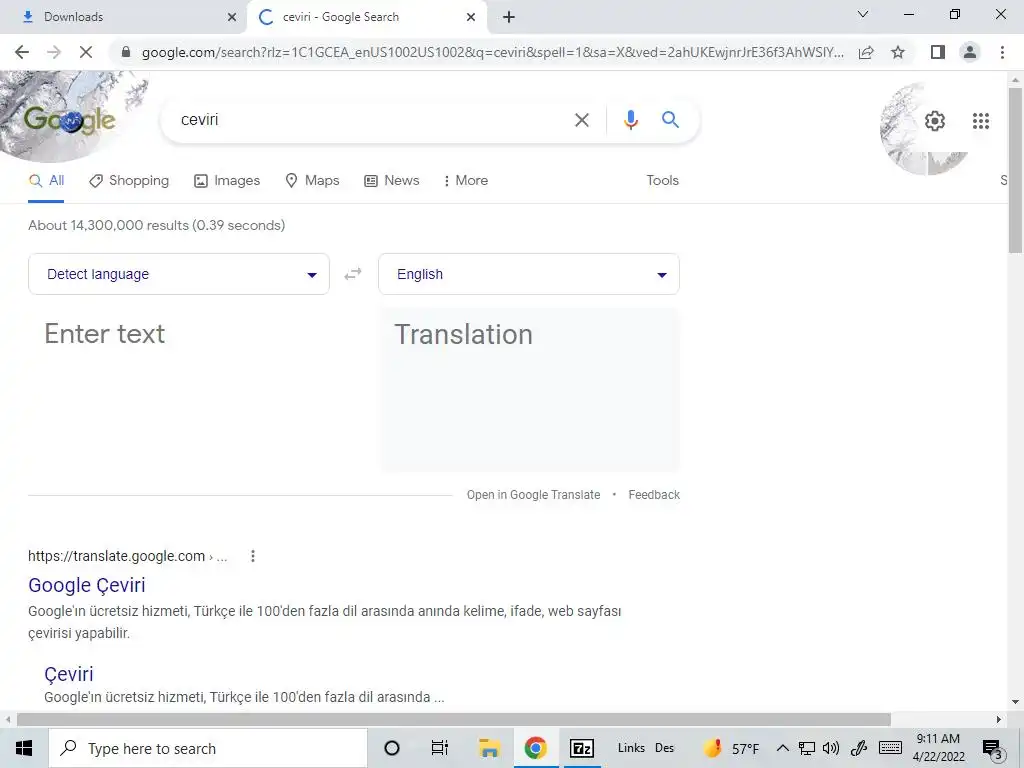Open the tab search chevron
Screen dimensions: 1024x768
[x=862, y=14]
